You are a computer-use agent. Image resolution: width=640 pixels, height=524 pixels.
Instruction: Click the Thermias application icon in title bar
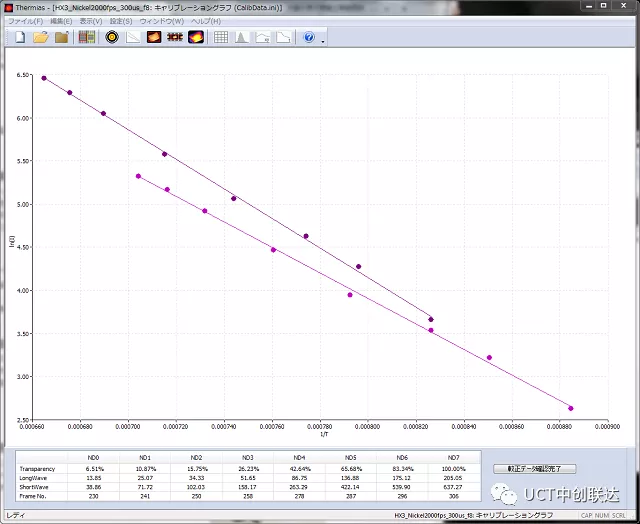coord(8,7)
